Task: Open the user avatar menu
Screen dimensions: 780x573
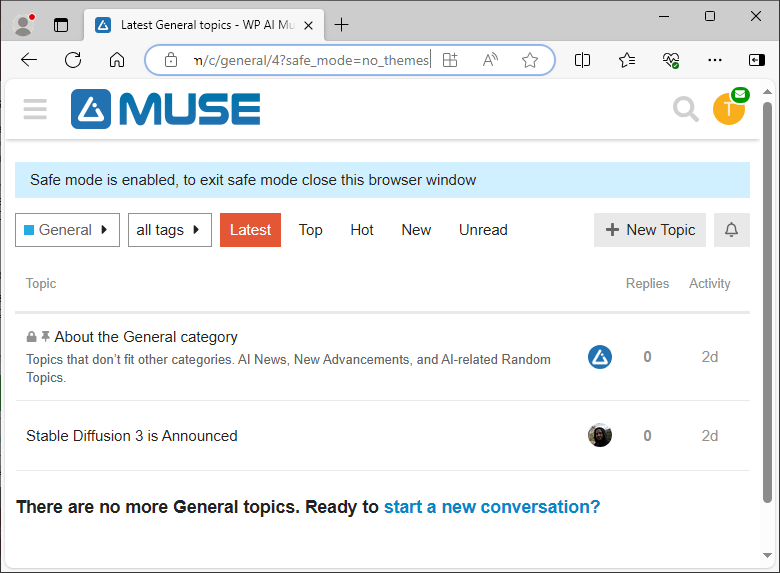Action: tap(729, 109)
